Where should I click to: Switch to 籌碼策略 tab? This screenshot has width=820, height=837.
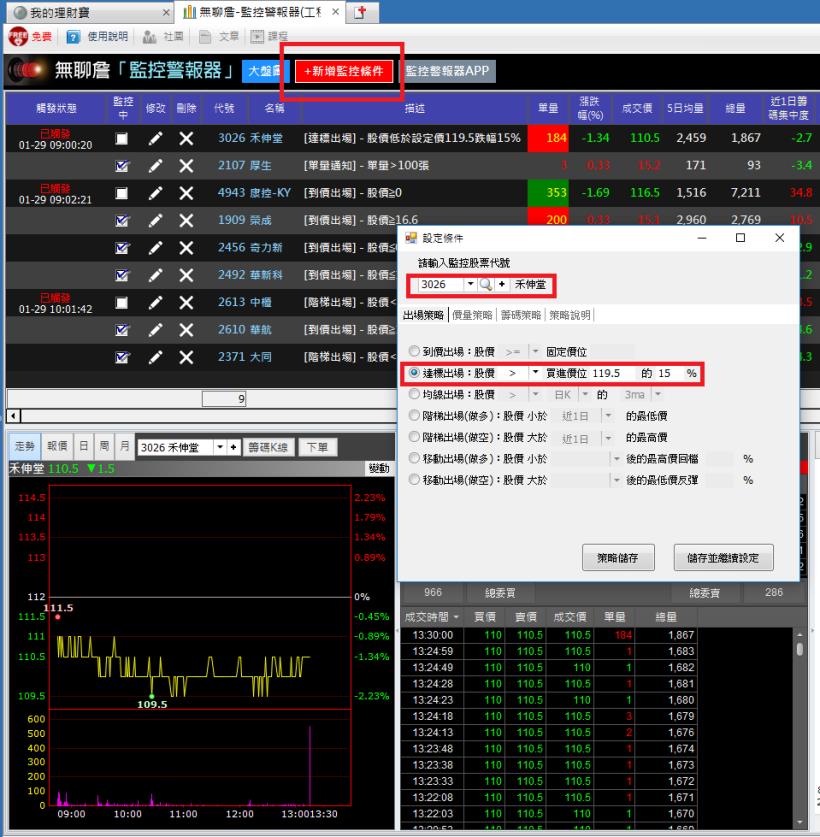point(521,315)
